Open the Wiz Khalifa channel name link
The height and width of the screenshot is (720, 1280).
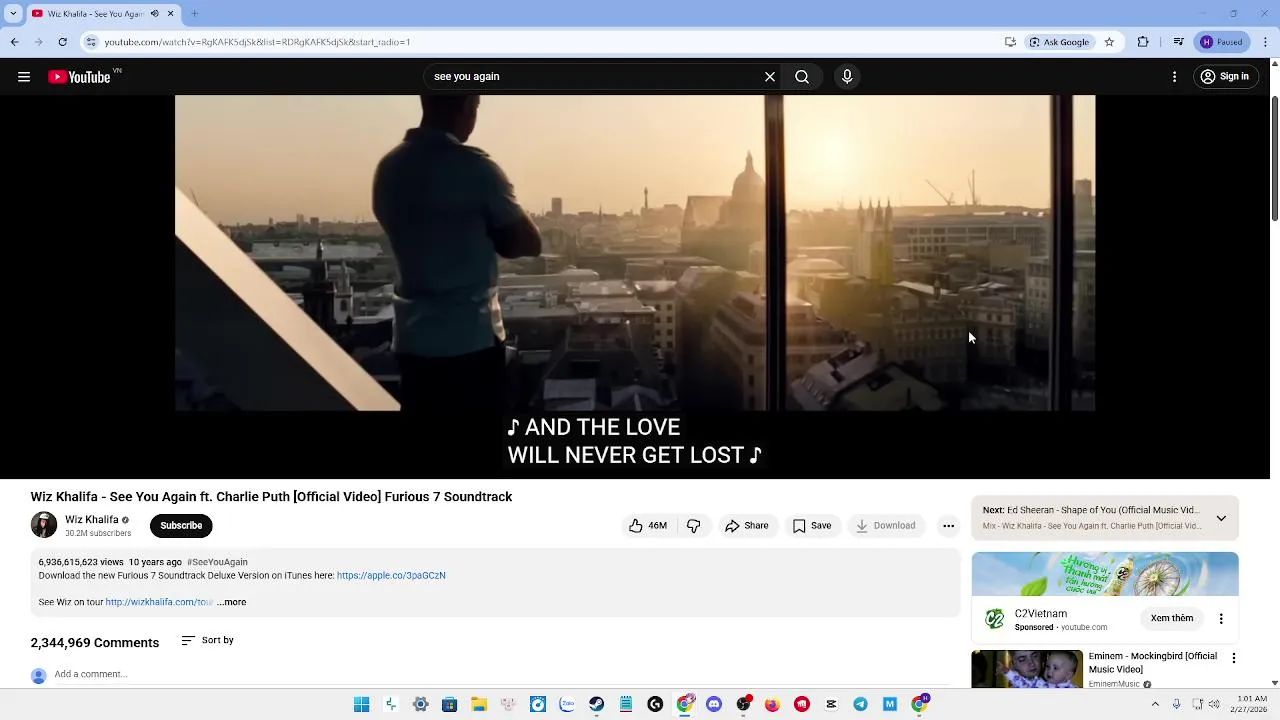pos(92,520)
